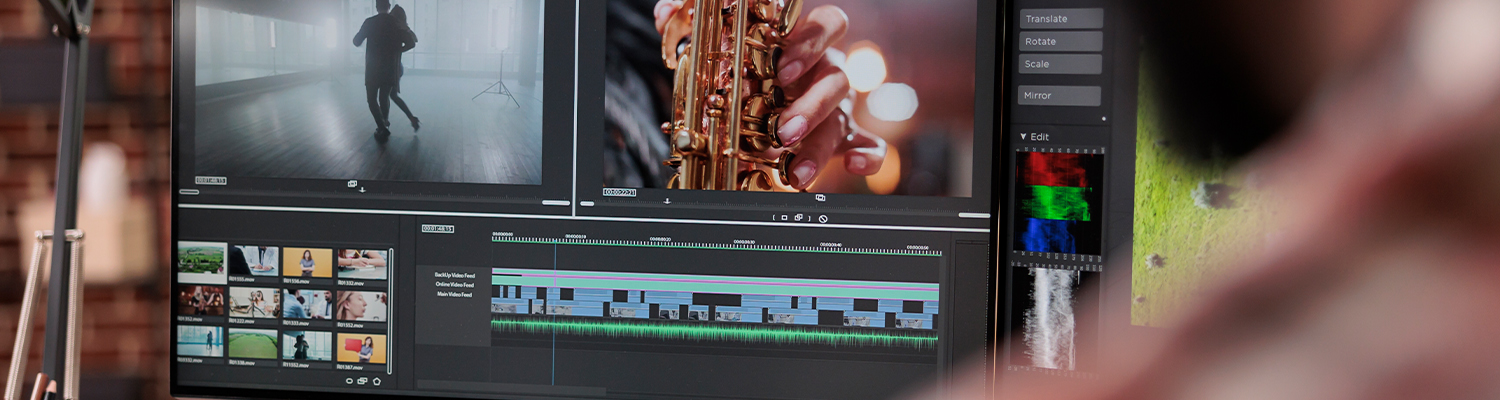Click the saxophone program preview image
The image size is (1500, 400).
pos(790,98)
